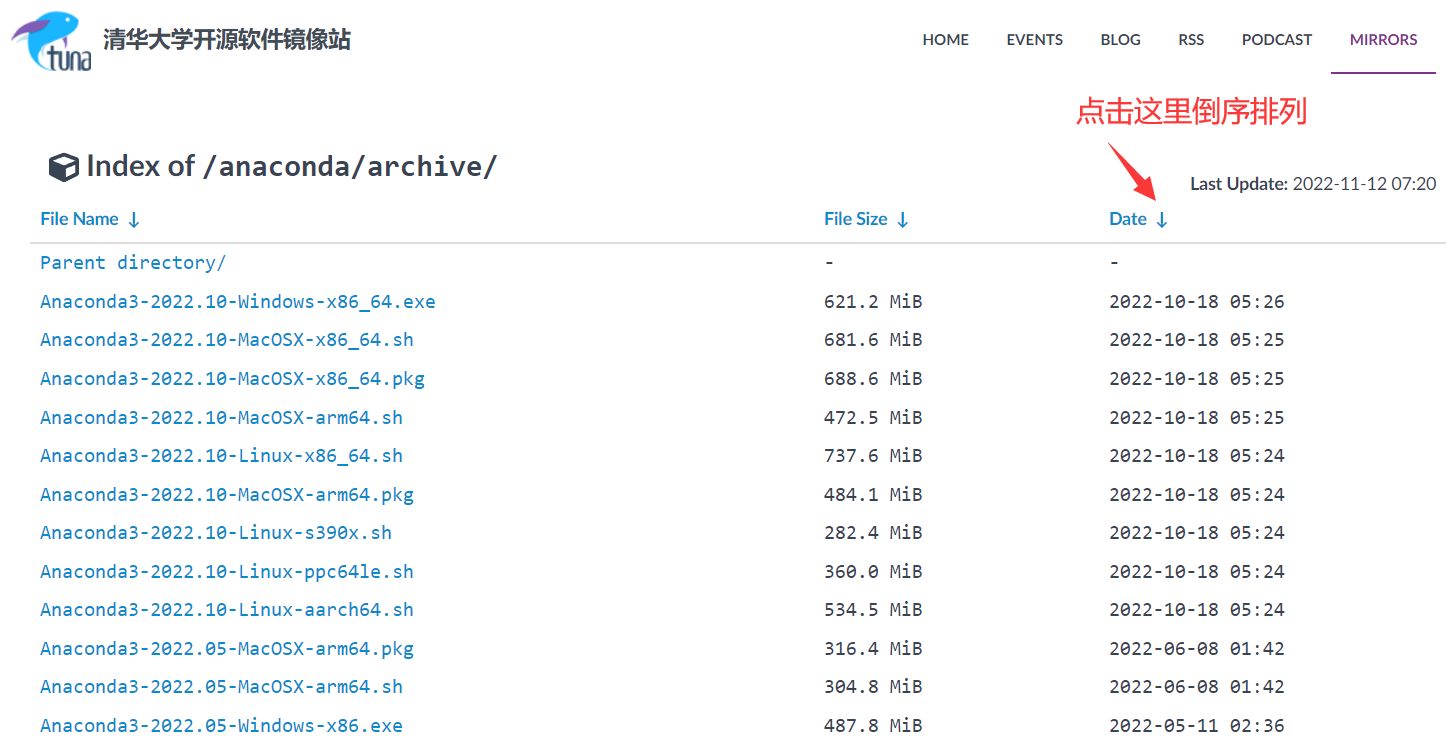Download Anaconda3-2022.05-Windows-x86.exe
Image resolution: width=1446 pixels, height=753 pixels.
pos(221,726)
